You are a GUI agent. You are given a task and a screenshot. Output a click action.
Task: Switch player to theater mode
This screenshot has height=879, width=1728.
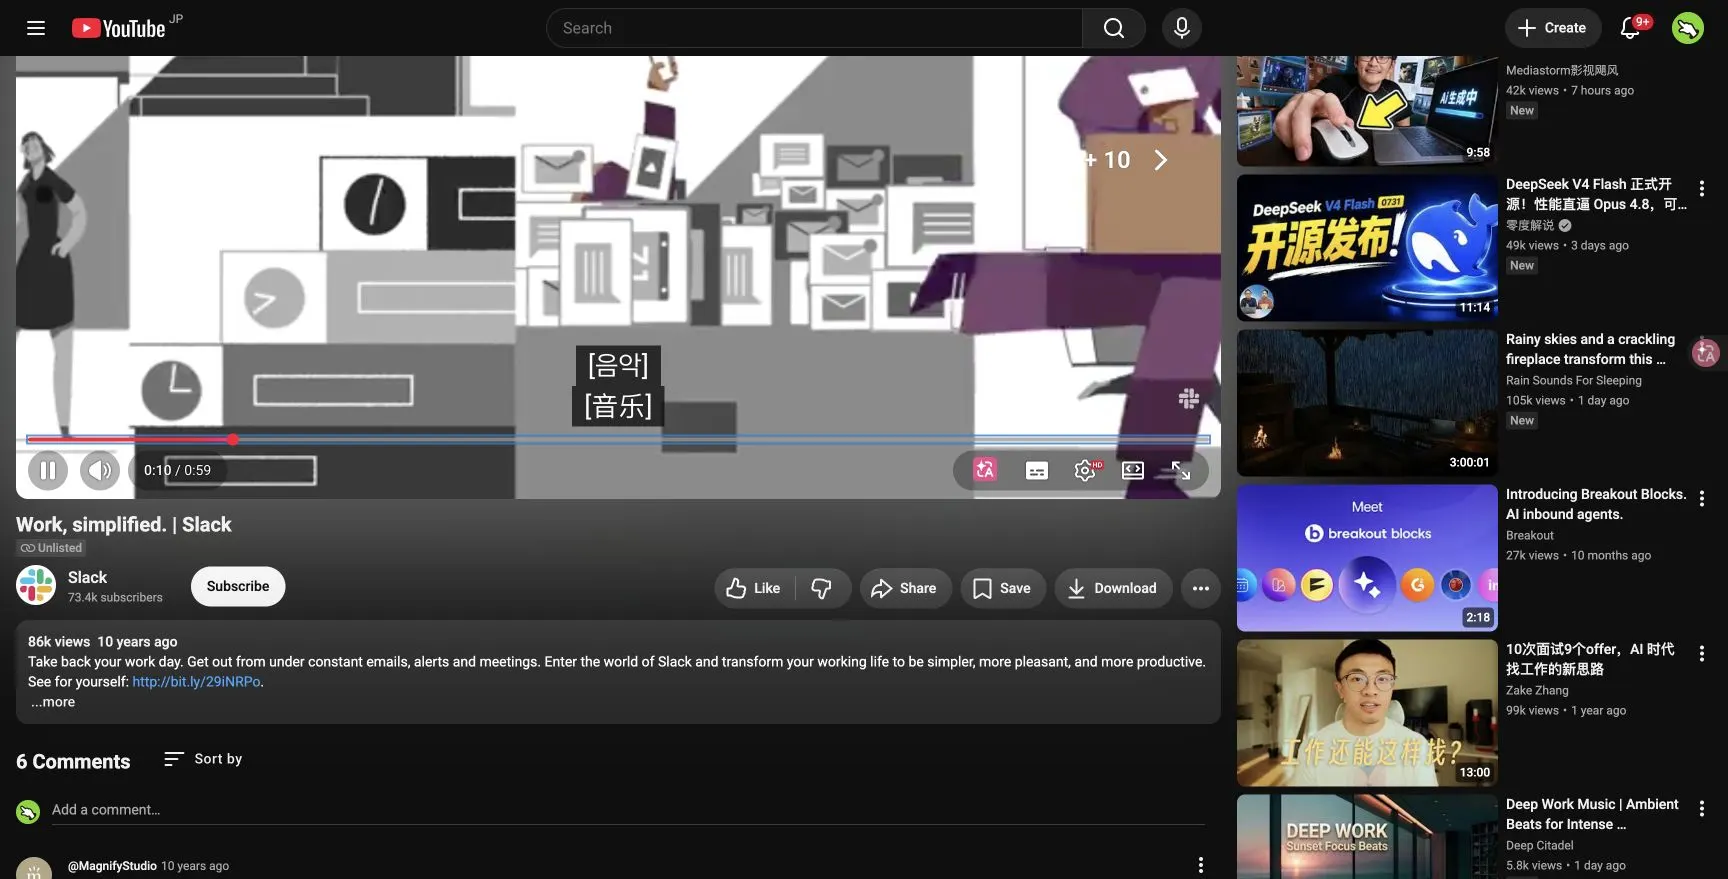[x=1133, y=470]
